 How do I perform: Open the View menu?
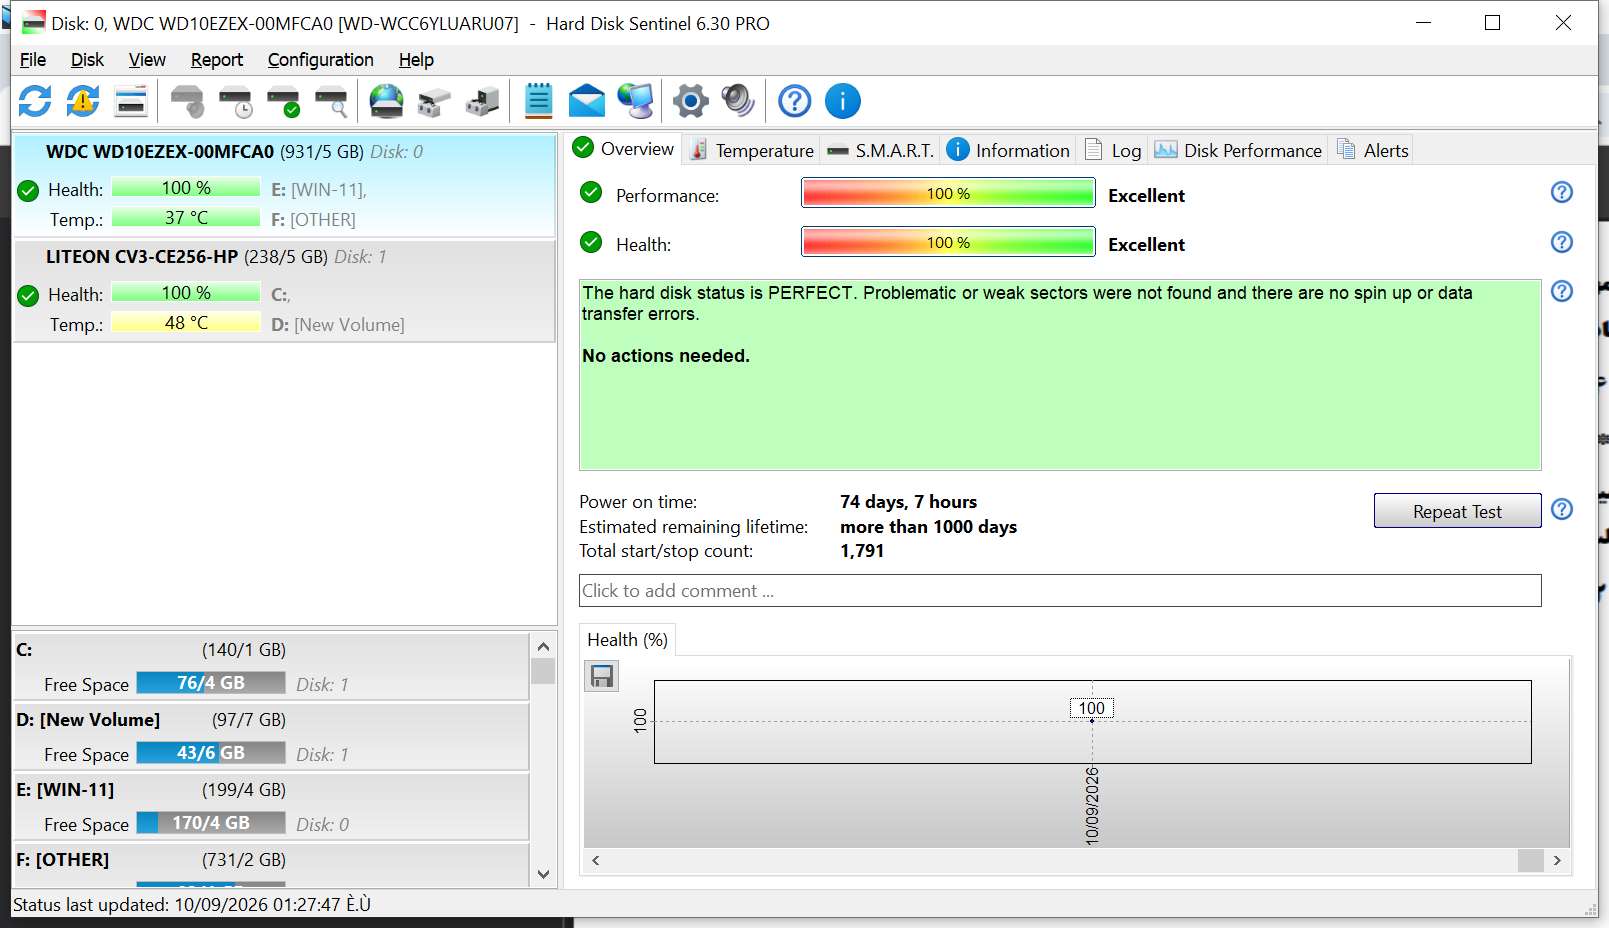pos(147,60)
